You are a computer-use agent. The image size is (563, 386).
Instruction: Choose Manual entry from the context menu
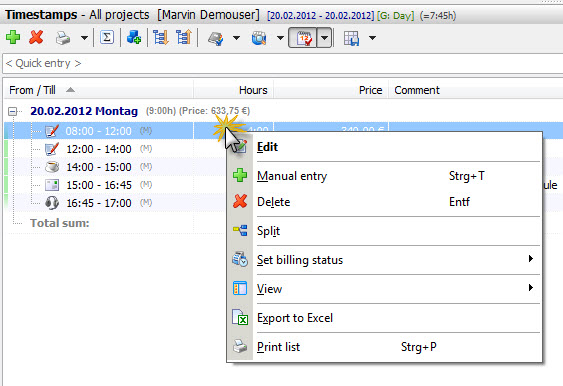(384, 176)
